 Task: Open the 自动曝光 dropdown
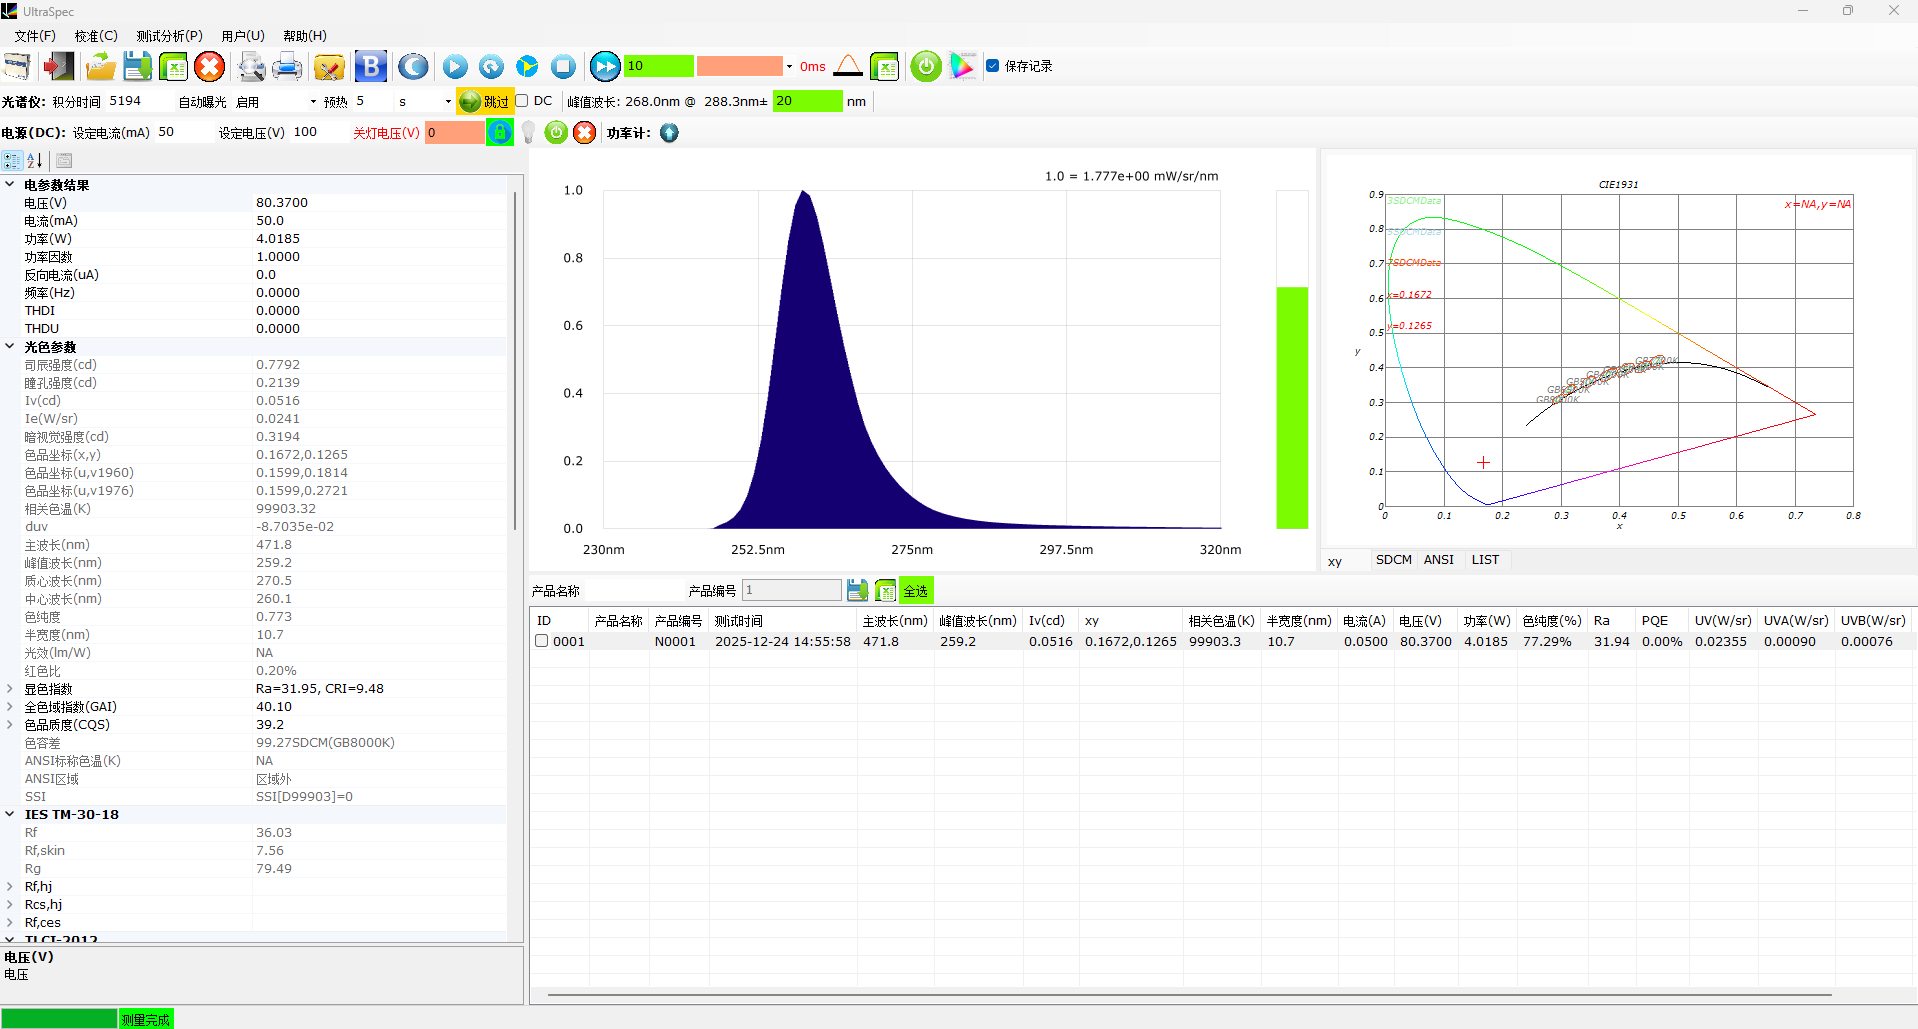313,102
